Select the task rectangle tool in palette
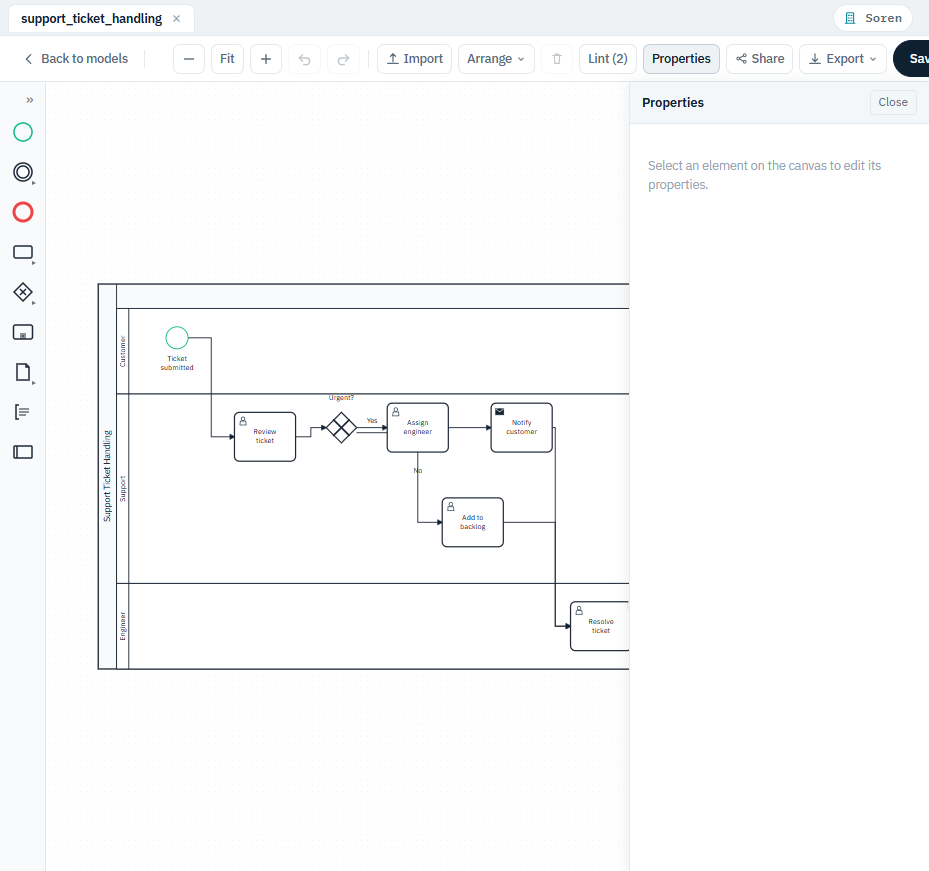This screenshot has width=929, height=871. (x=23, y=252)
